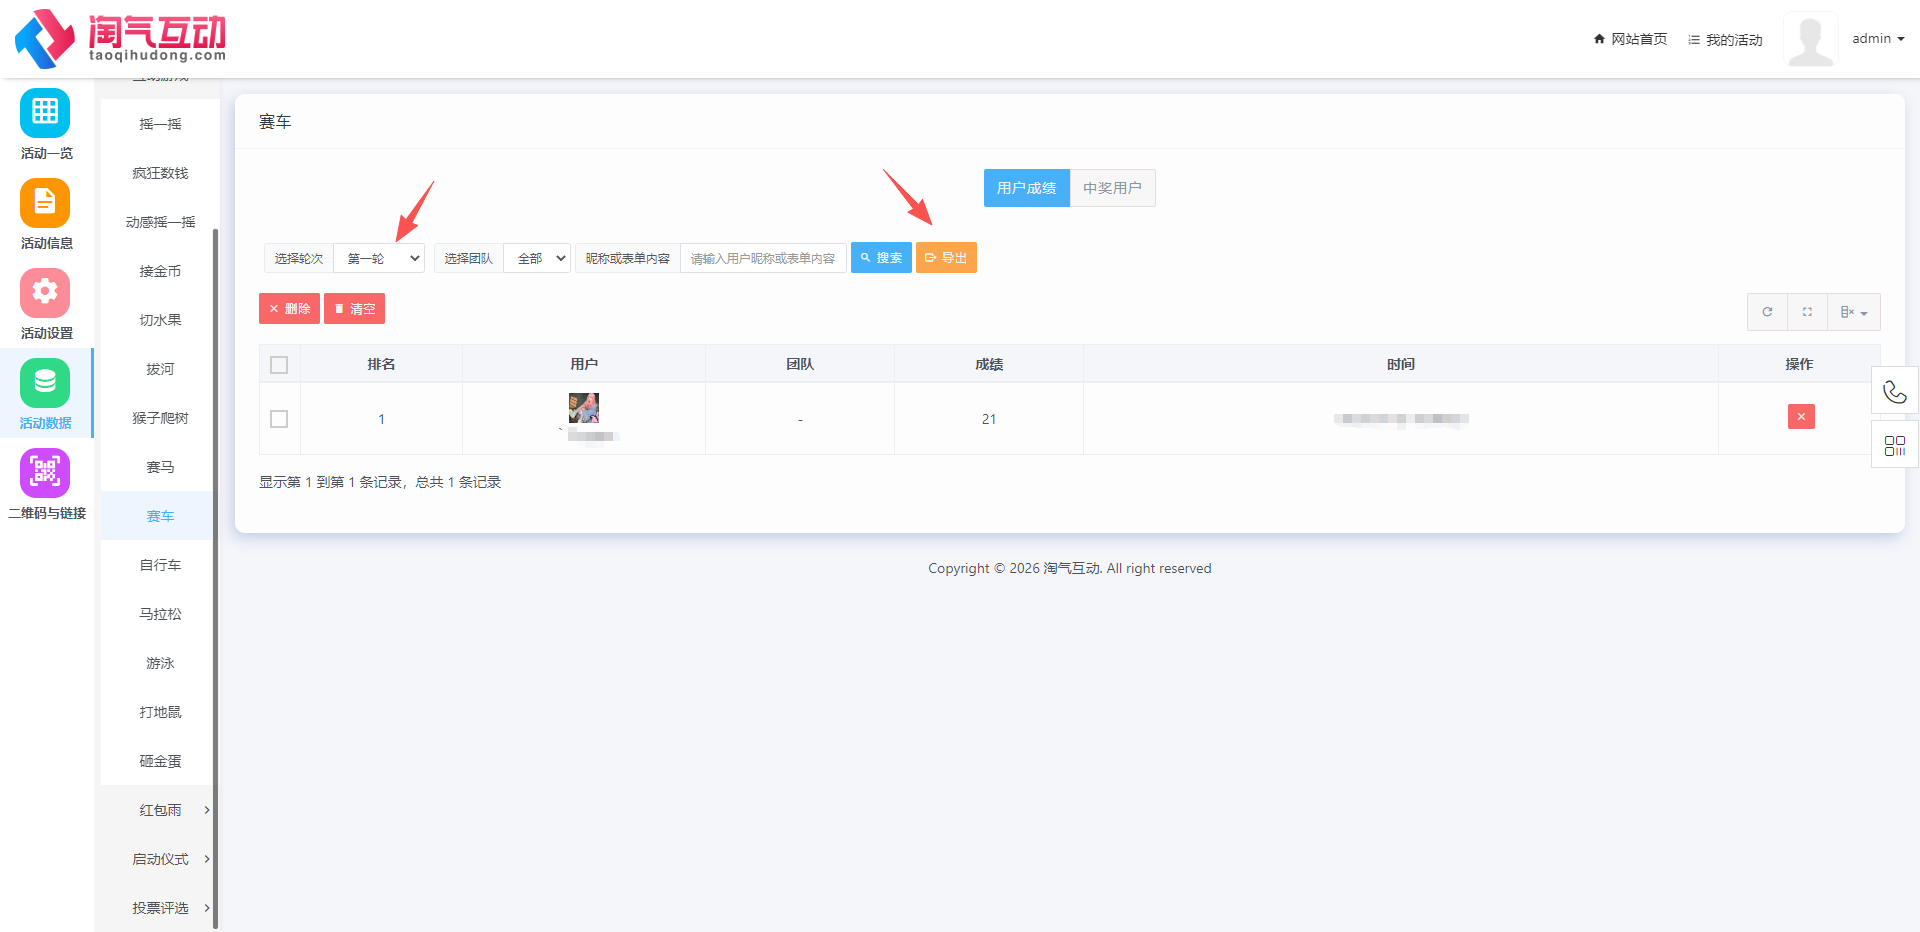Select 砸金蛋 in the game menu
Screen dimensions: 1920x932
[x=160, y=761]
